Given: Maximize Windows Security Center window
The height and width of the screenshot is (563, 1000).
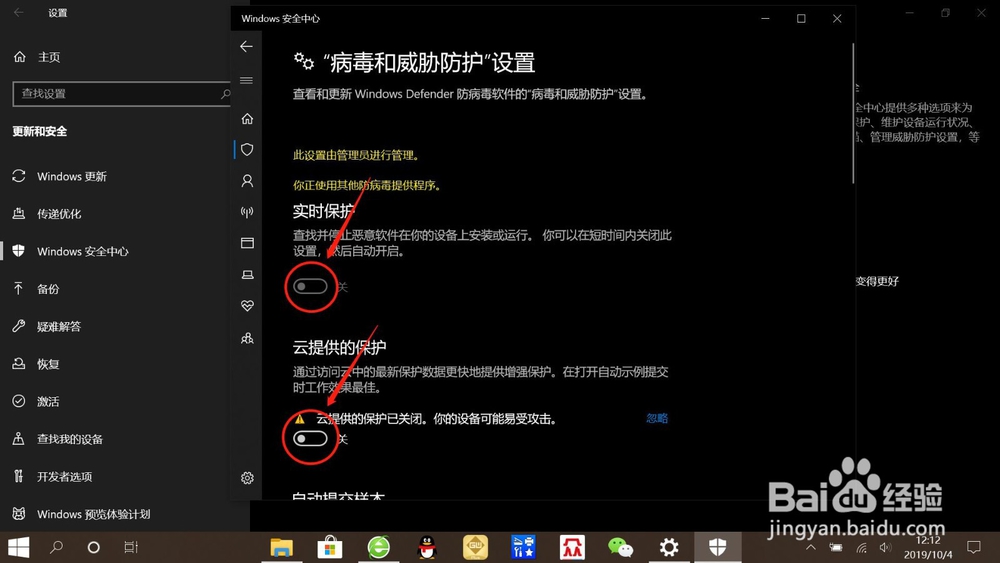Looking at the screenshot, I should (x=801, y=18).
